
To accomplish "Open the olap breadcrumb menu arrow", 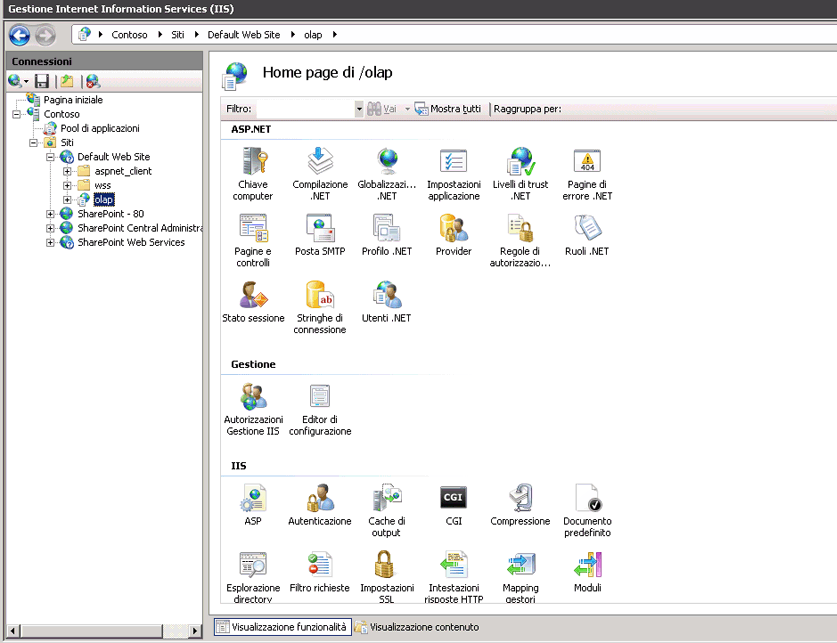I will (x=336, y=33).
